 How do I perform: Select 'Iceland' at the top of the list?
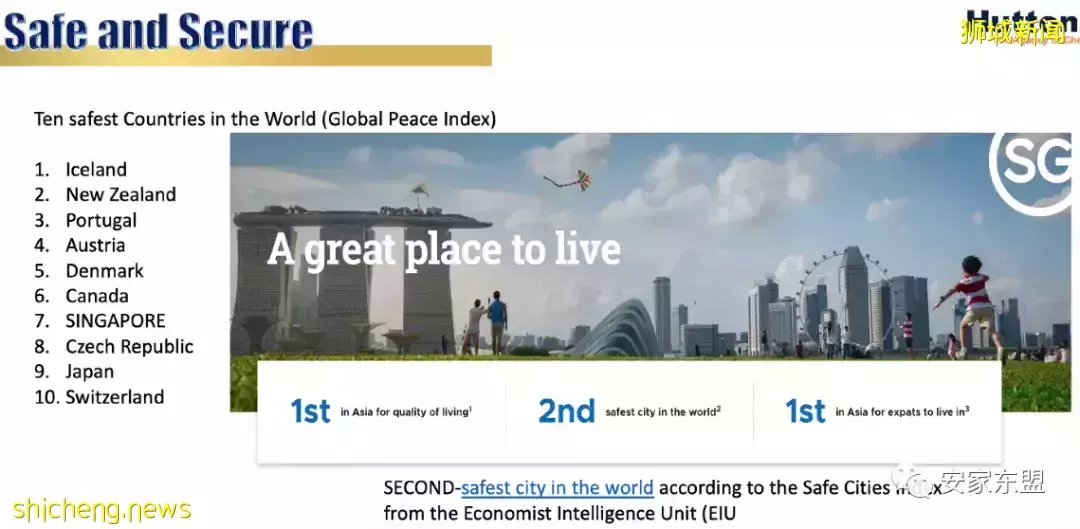96,169
